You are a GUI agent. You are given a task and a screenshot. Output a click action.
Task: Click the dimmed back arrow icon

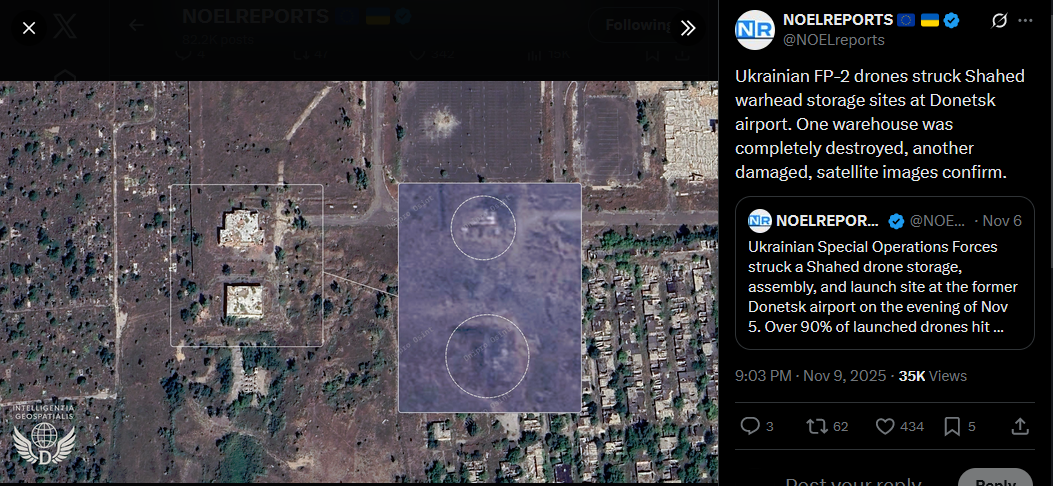[136, 26]
